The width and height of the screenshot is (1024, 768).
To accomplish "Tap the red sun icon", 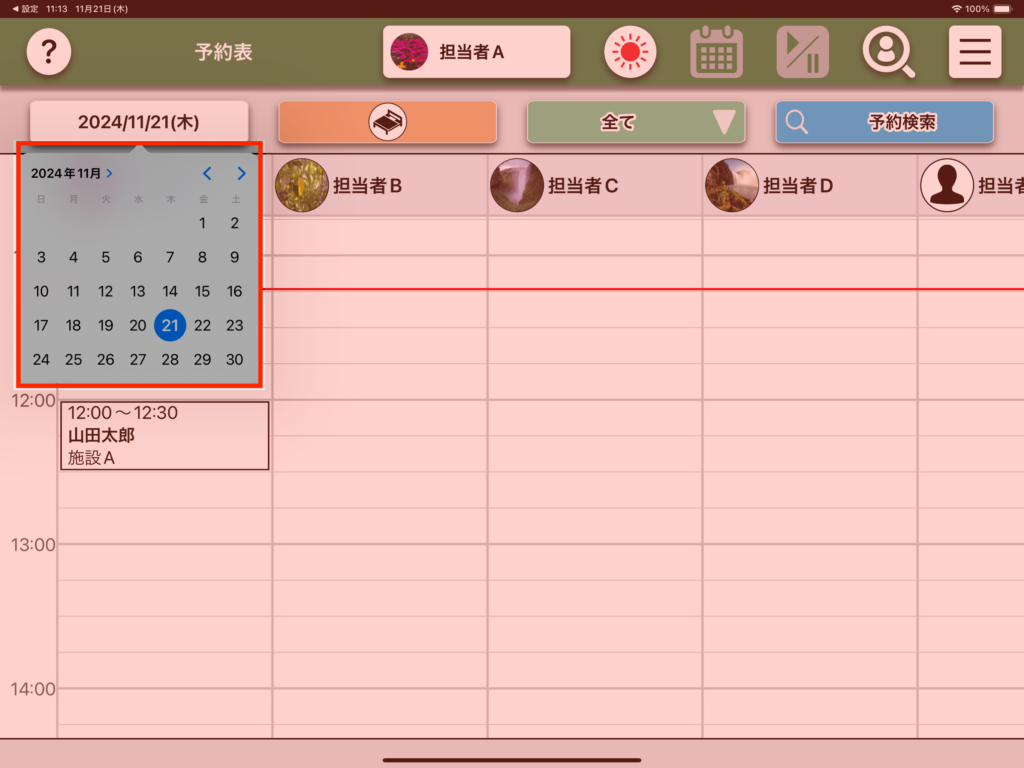I will [x=629, y=52].
